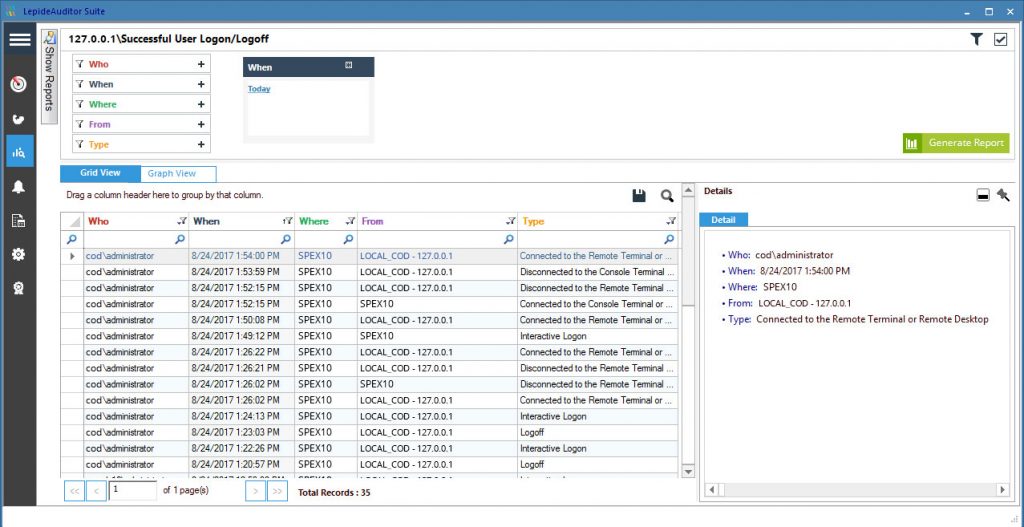Toggle the When filter card's corner box
The width and height of the screenshot is (1024, 527).
(349, 65)
